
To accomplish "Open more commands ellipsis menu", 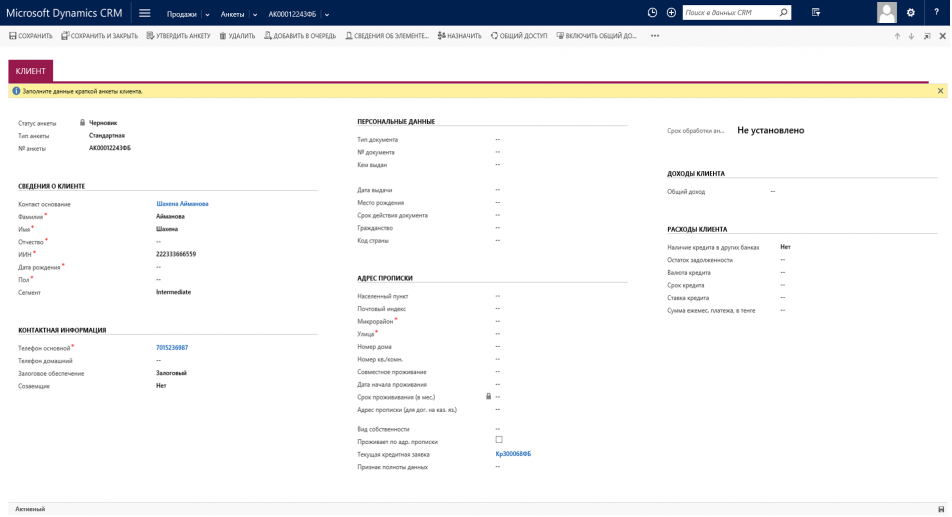I will pos(655,36).
